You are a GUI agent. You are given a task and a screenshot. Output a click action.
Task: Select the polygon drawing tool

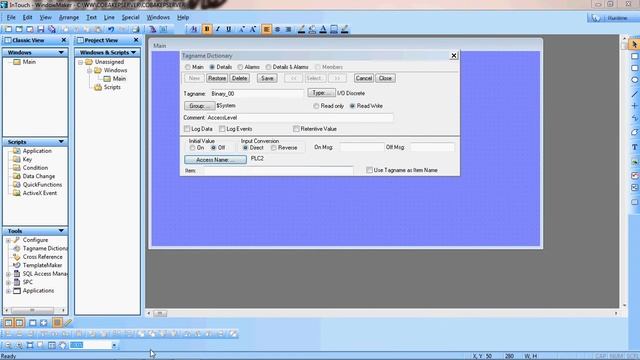[x=634, y=132]
